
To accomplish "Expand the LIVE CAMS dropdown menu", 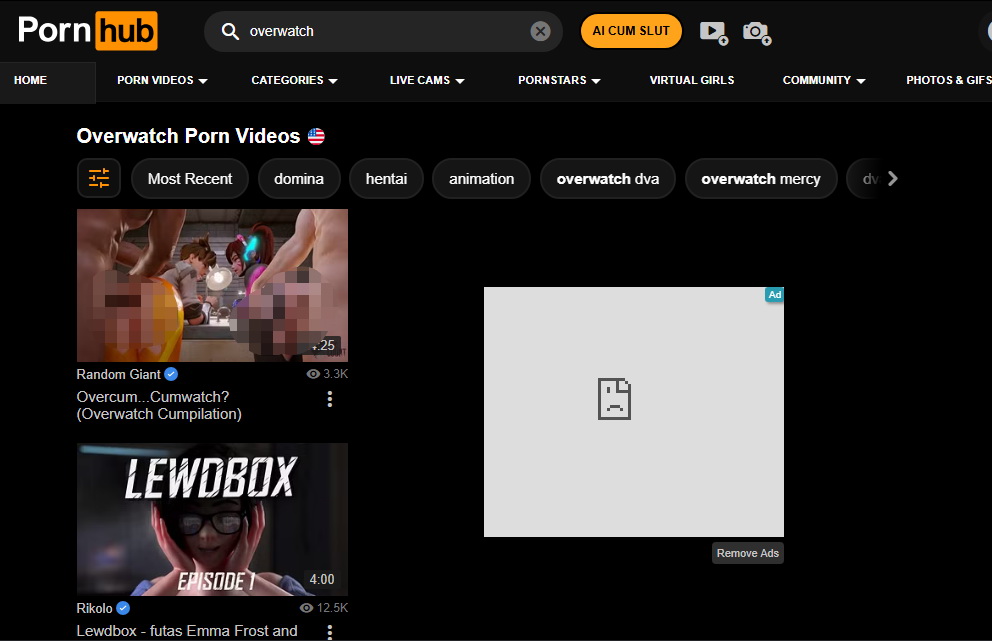I will coord(427,80).
